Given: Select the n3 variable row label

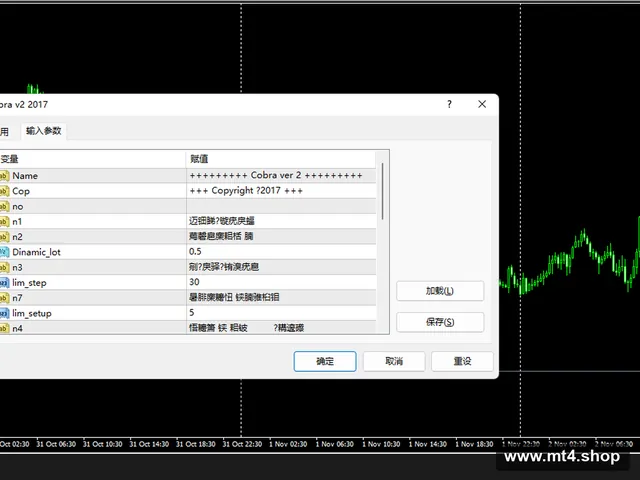Looking at the screenshot, I should click(17, 267).
